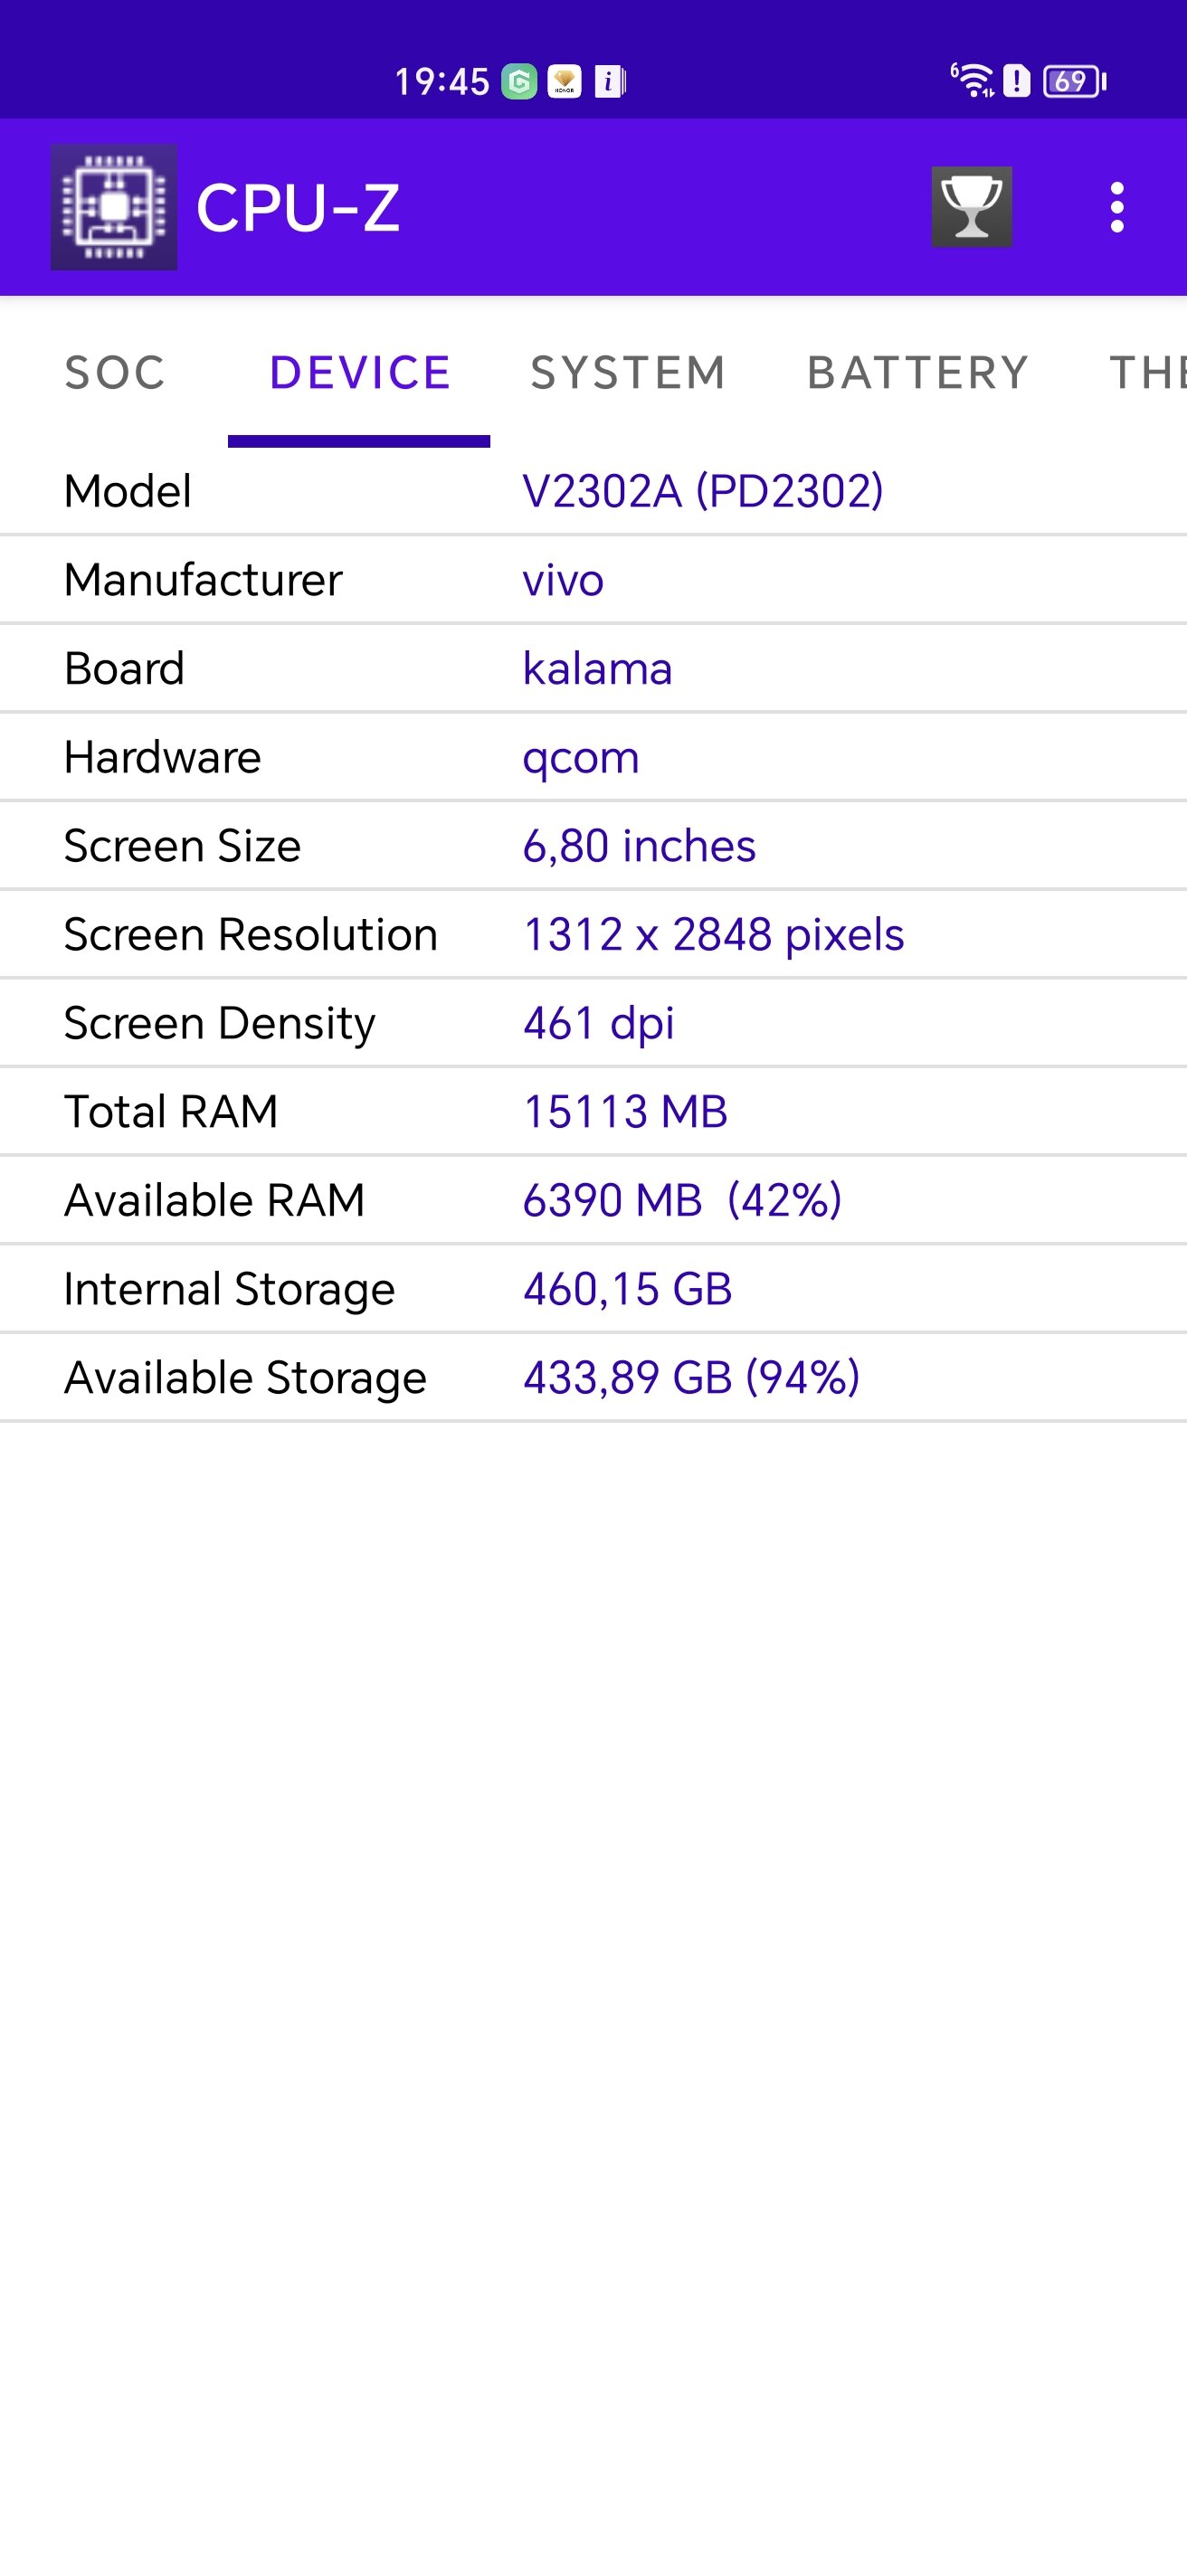The image size is (1187, 2576).
Task: Switch to the BATTERY tab
Action: (918, 373)
